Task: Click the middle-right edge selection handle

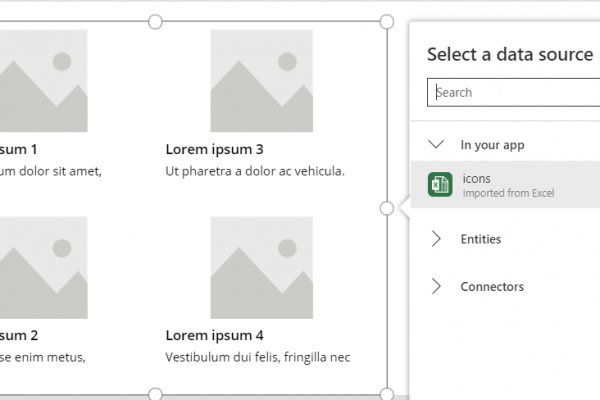Action: 387,208
